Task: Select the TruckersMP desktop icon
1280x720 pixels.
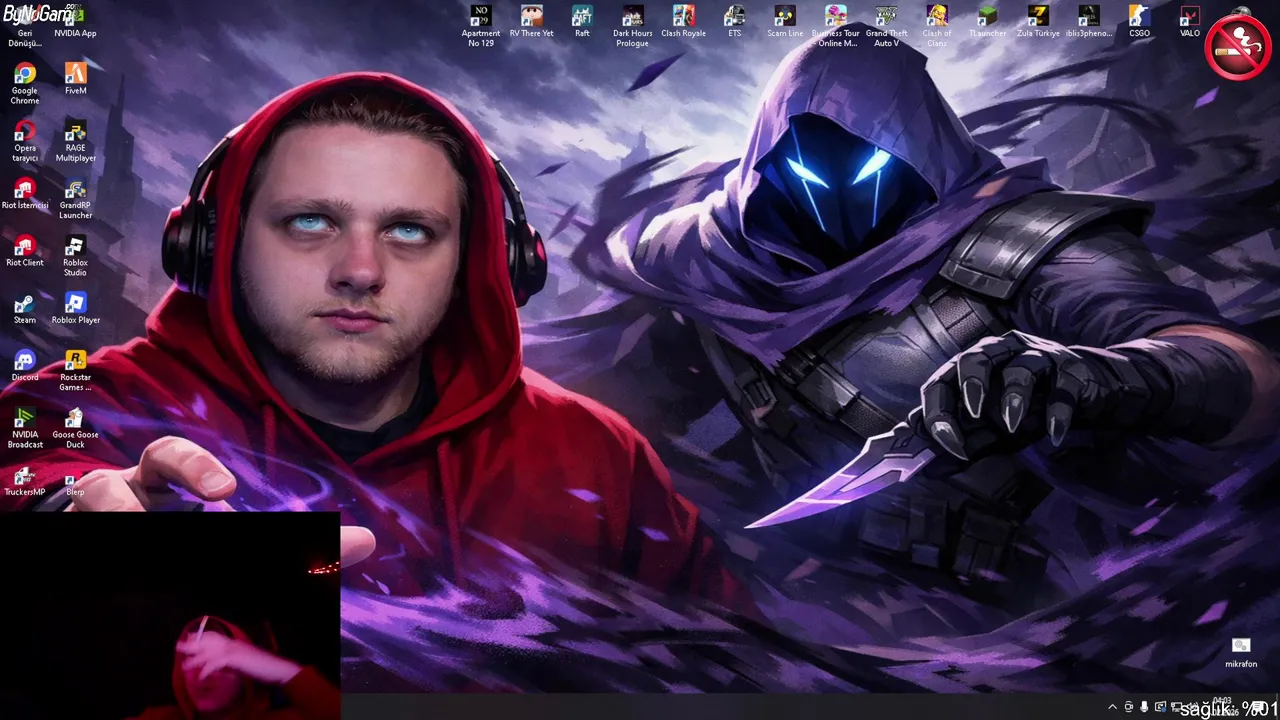Action: point(25,481)
